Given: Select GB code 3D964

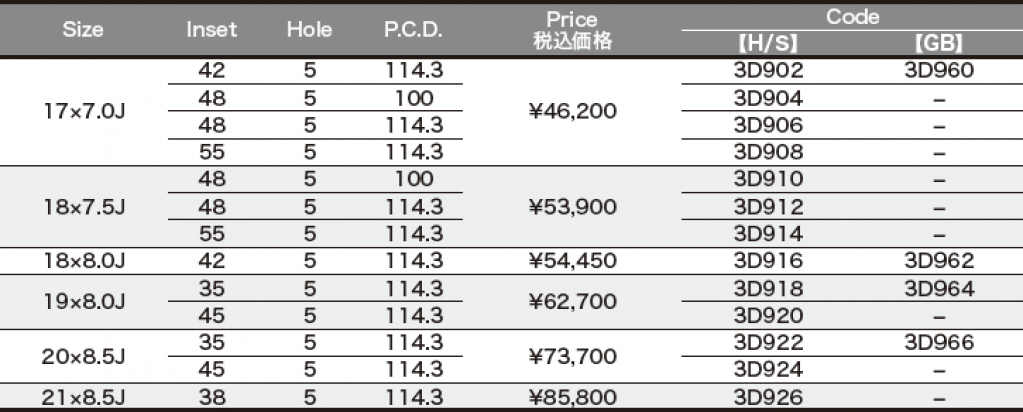Looking at the screenshot, I should [x=939, y=289].
